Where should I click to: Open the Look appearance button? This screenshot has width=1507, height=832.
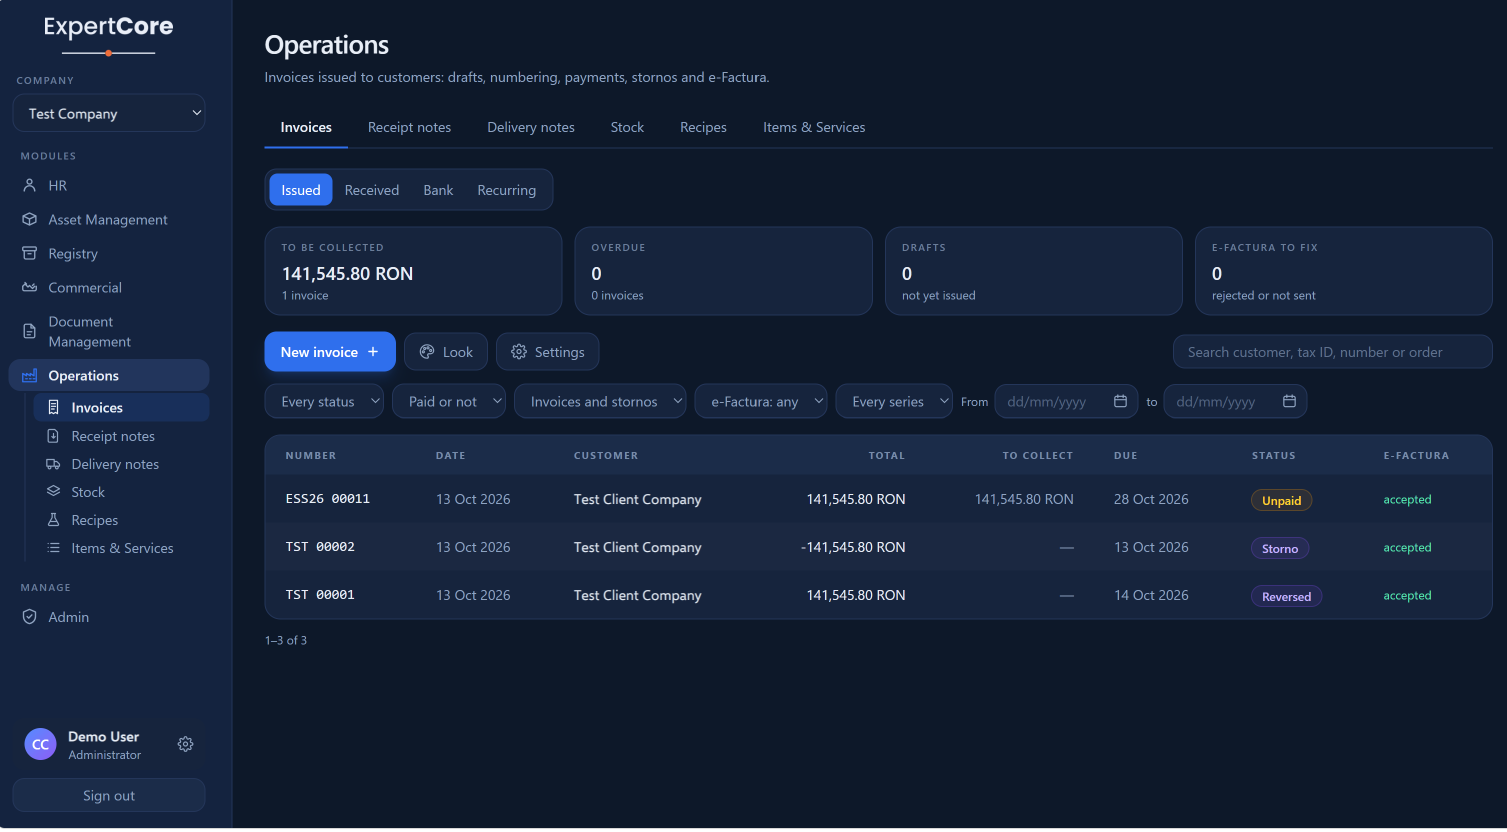(446, 352)
